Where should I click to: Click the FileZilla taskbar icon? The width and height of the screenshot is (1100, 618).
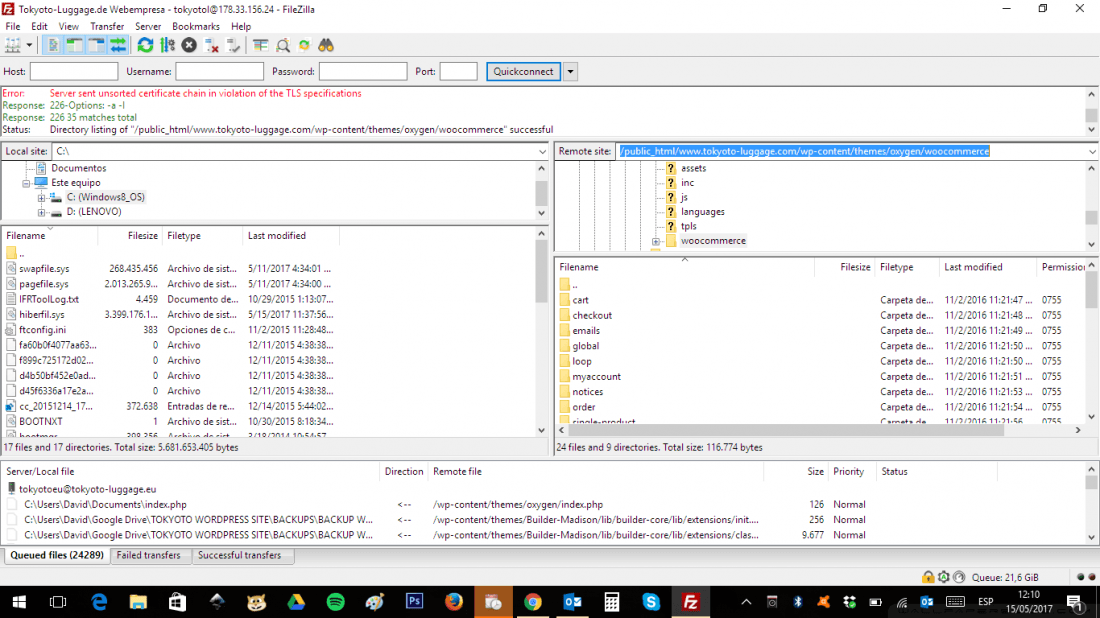[691, 602]
